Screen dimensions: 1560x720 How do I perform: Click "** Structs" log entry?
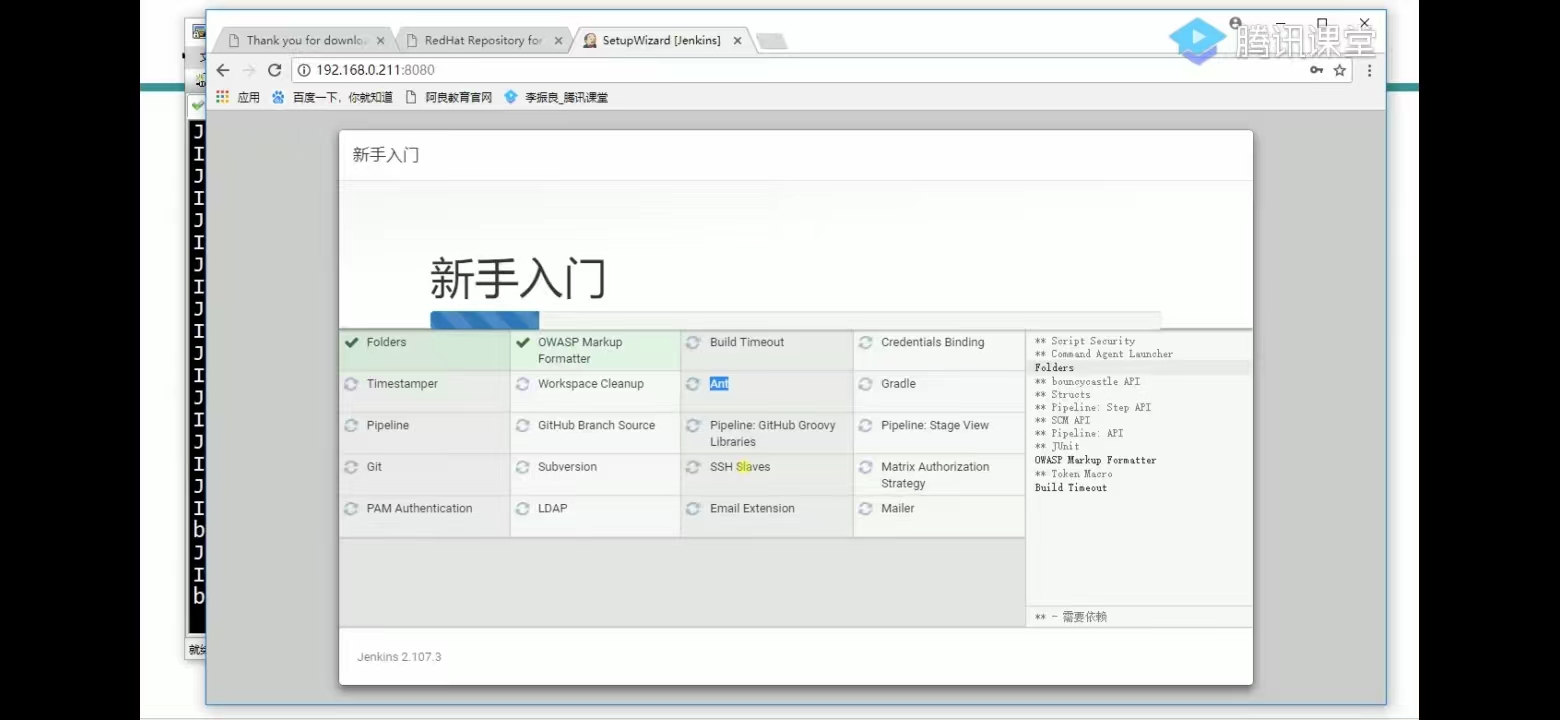click(1063, 394)
